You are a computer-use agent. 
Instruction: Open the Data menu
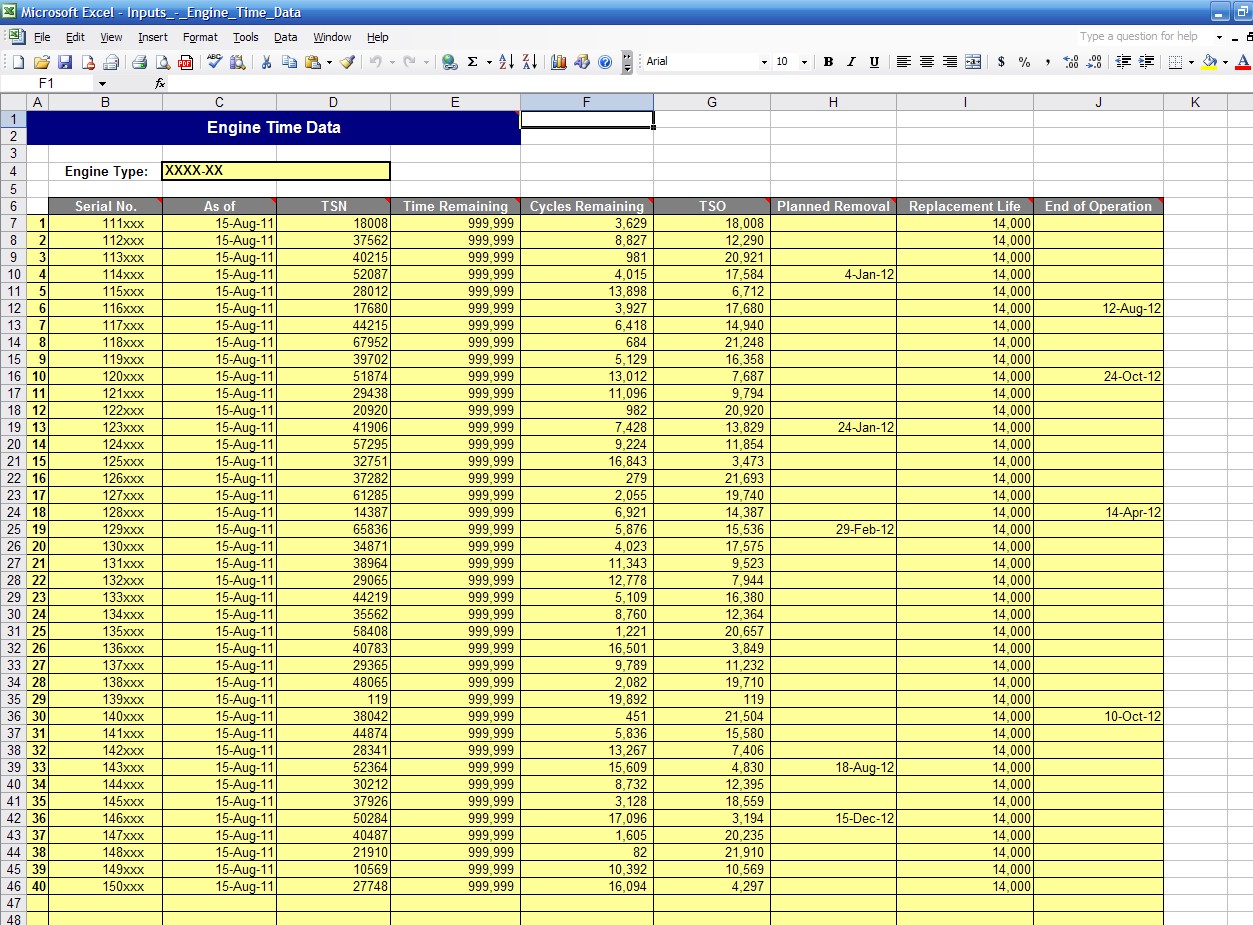coord(286,37)
